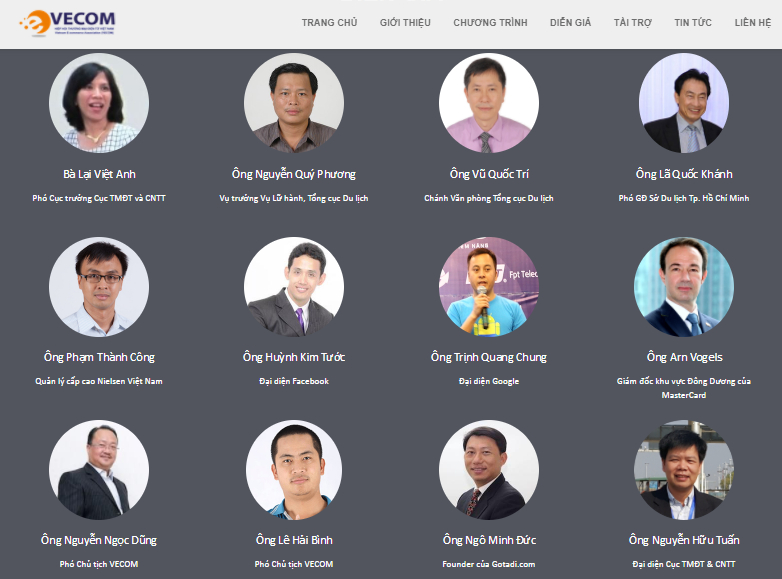This screenshot has width=782, height=579.
Task: Click the name Ông Nguyễn Hữu Tuấn
Action: (684, 540)
